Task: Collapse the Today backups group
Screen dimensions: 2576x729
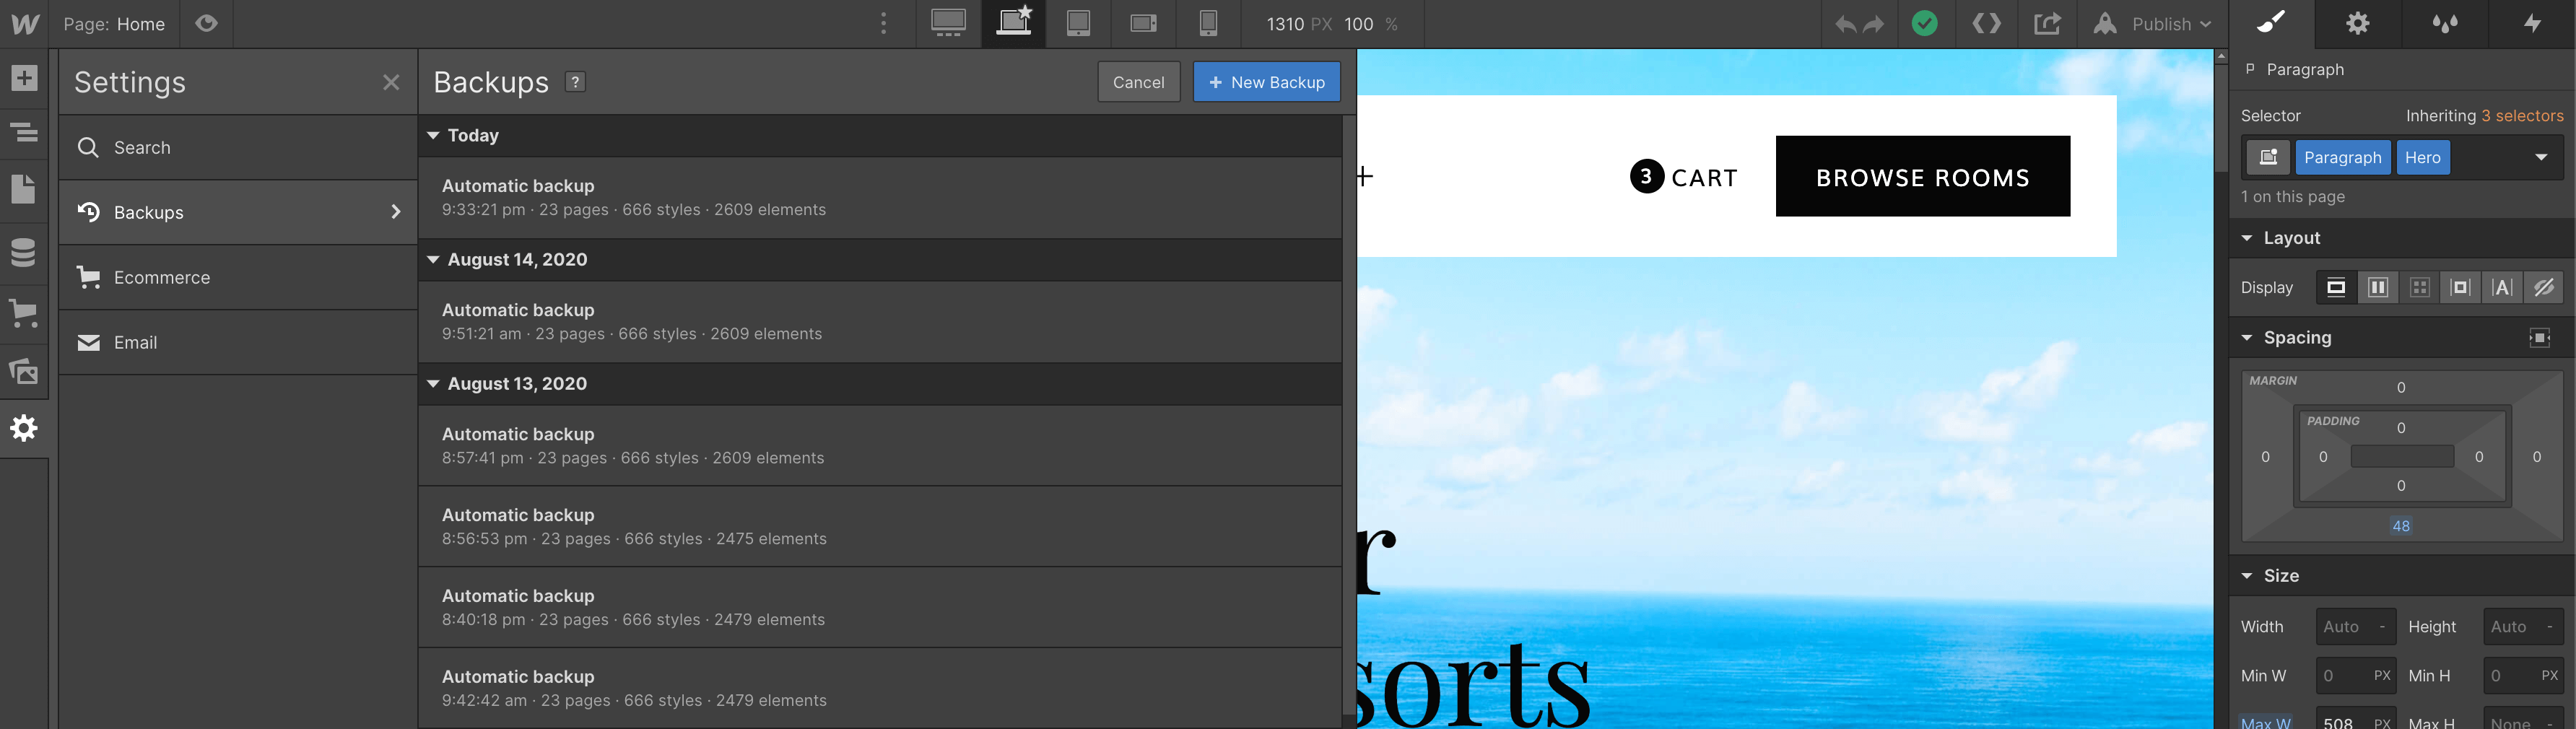Action: tap(434, 136)
